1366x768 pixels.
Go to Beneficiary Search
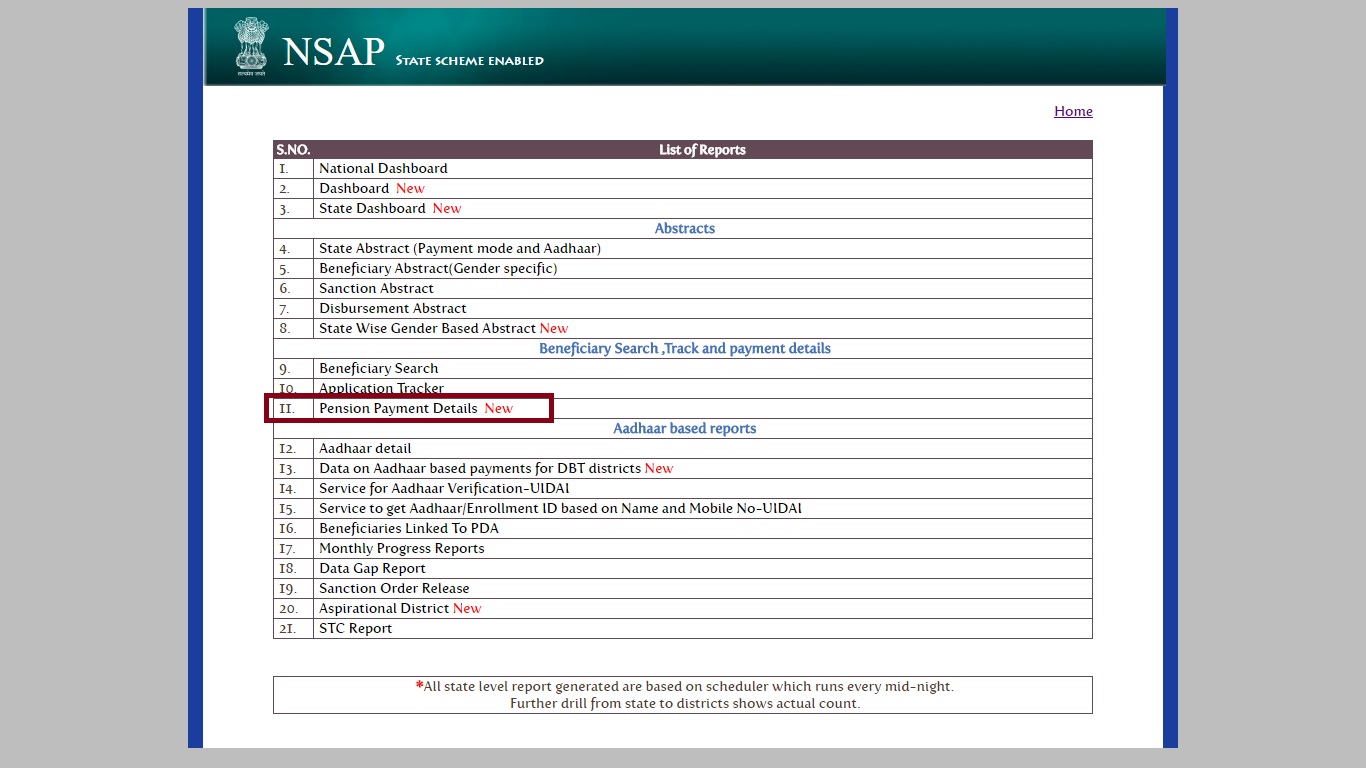point(378,369)
